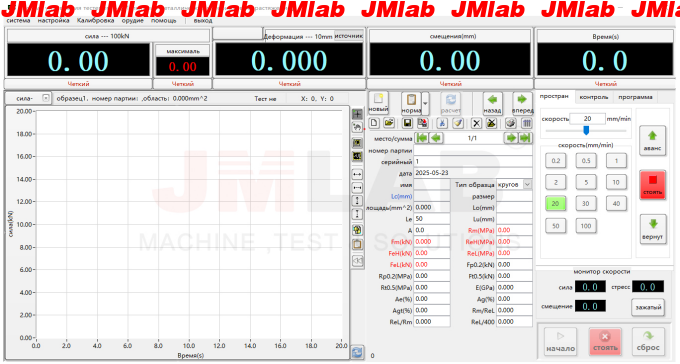680x364 pixels.
Task: Jump to first record arrow
Action: (x=422, y=138)
